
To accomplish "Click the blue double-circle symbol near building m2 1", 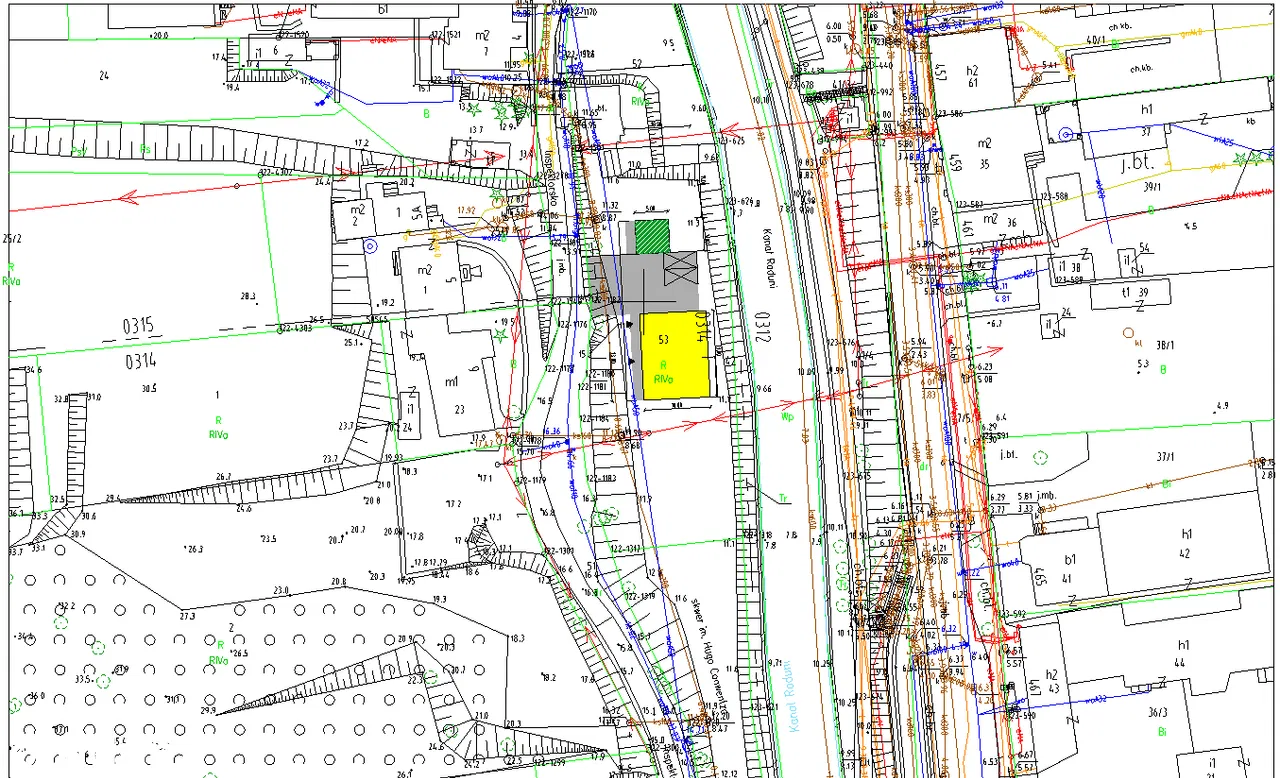I will pos(370,245).
